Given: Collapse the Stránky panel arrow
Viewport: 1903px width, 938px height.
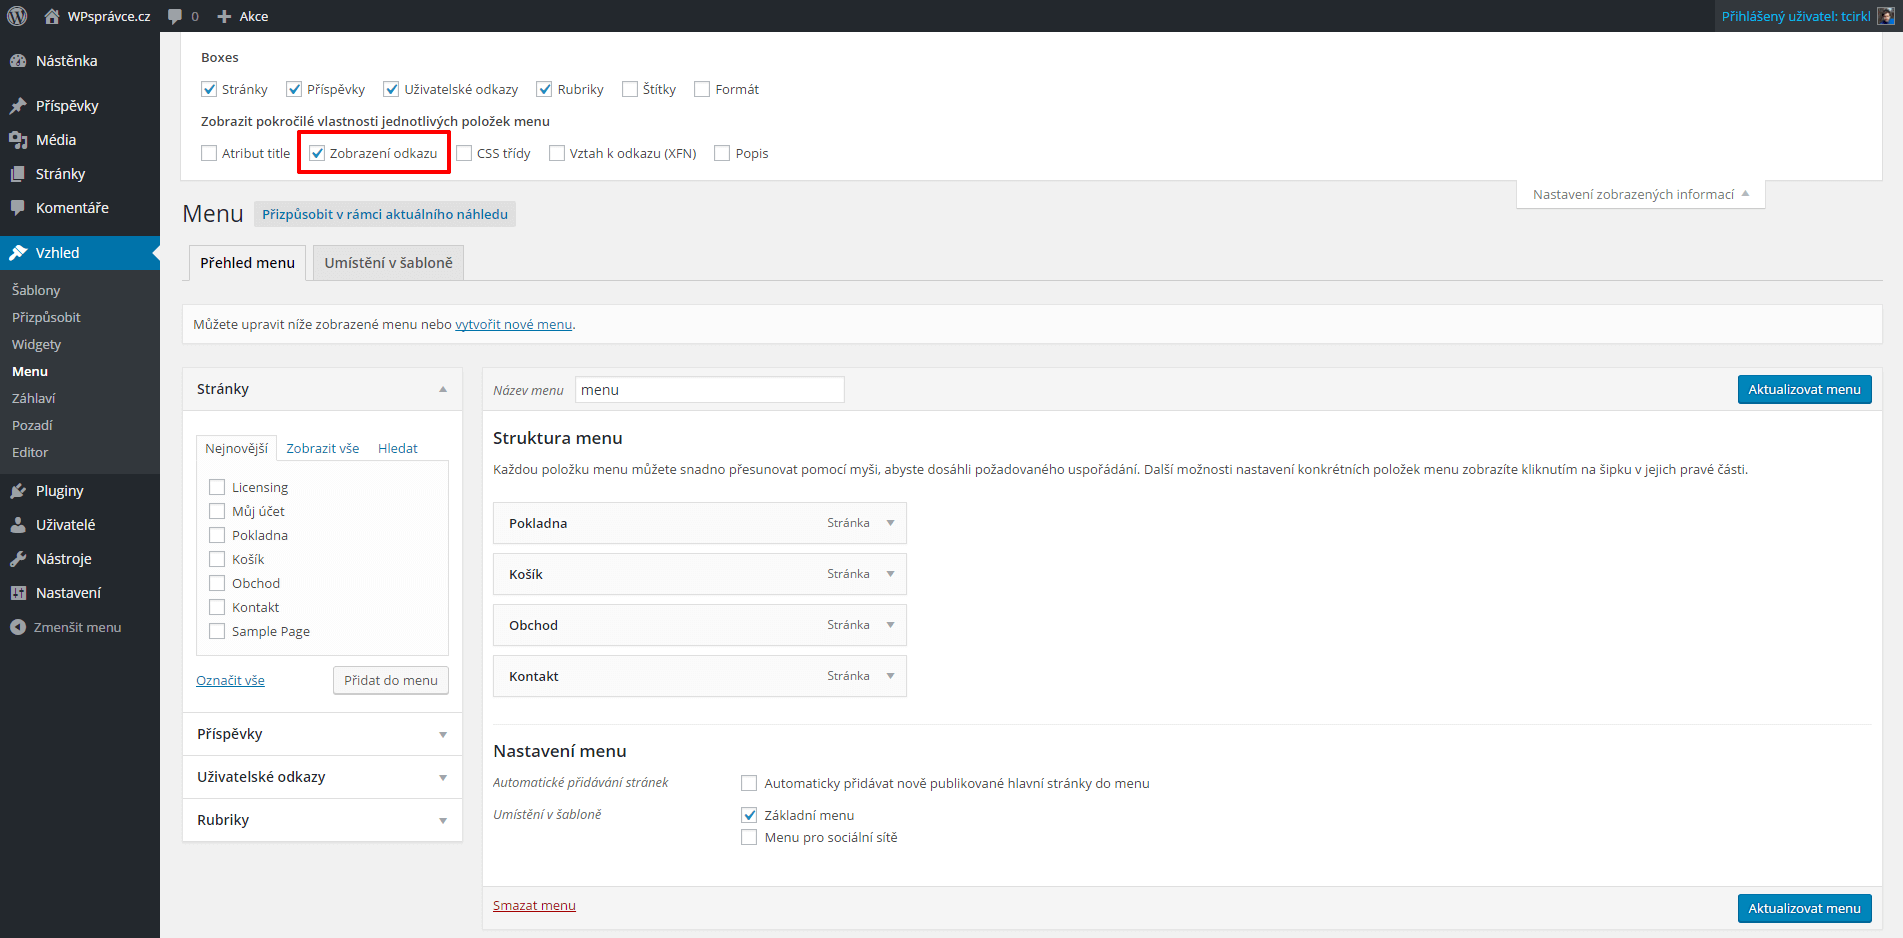Looking at the screenshot, I should tap(443, 389).
